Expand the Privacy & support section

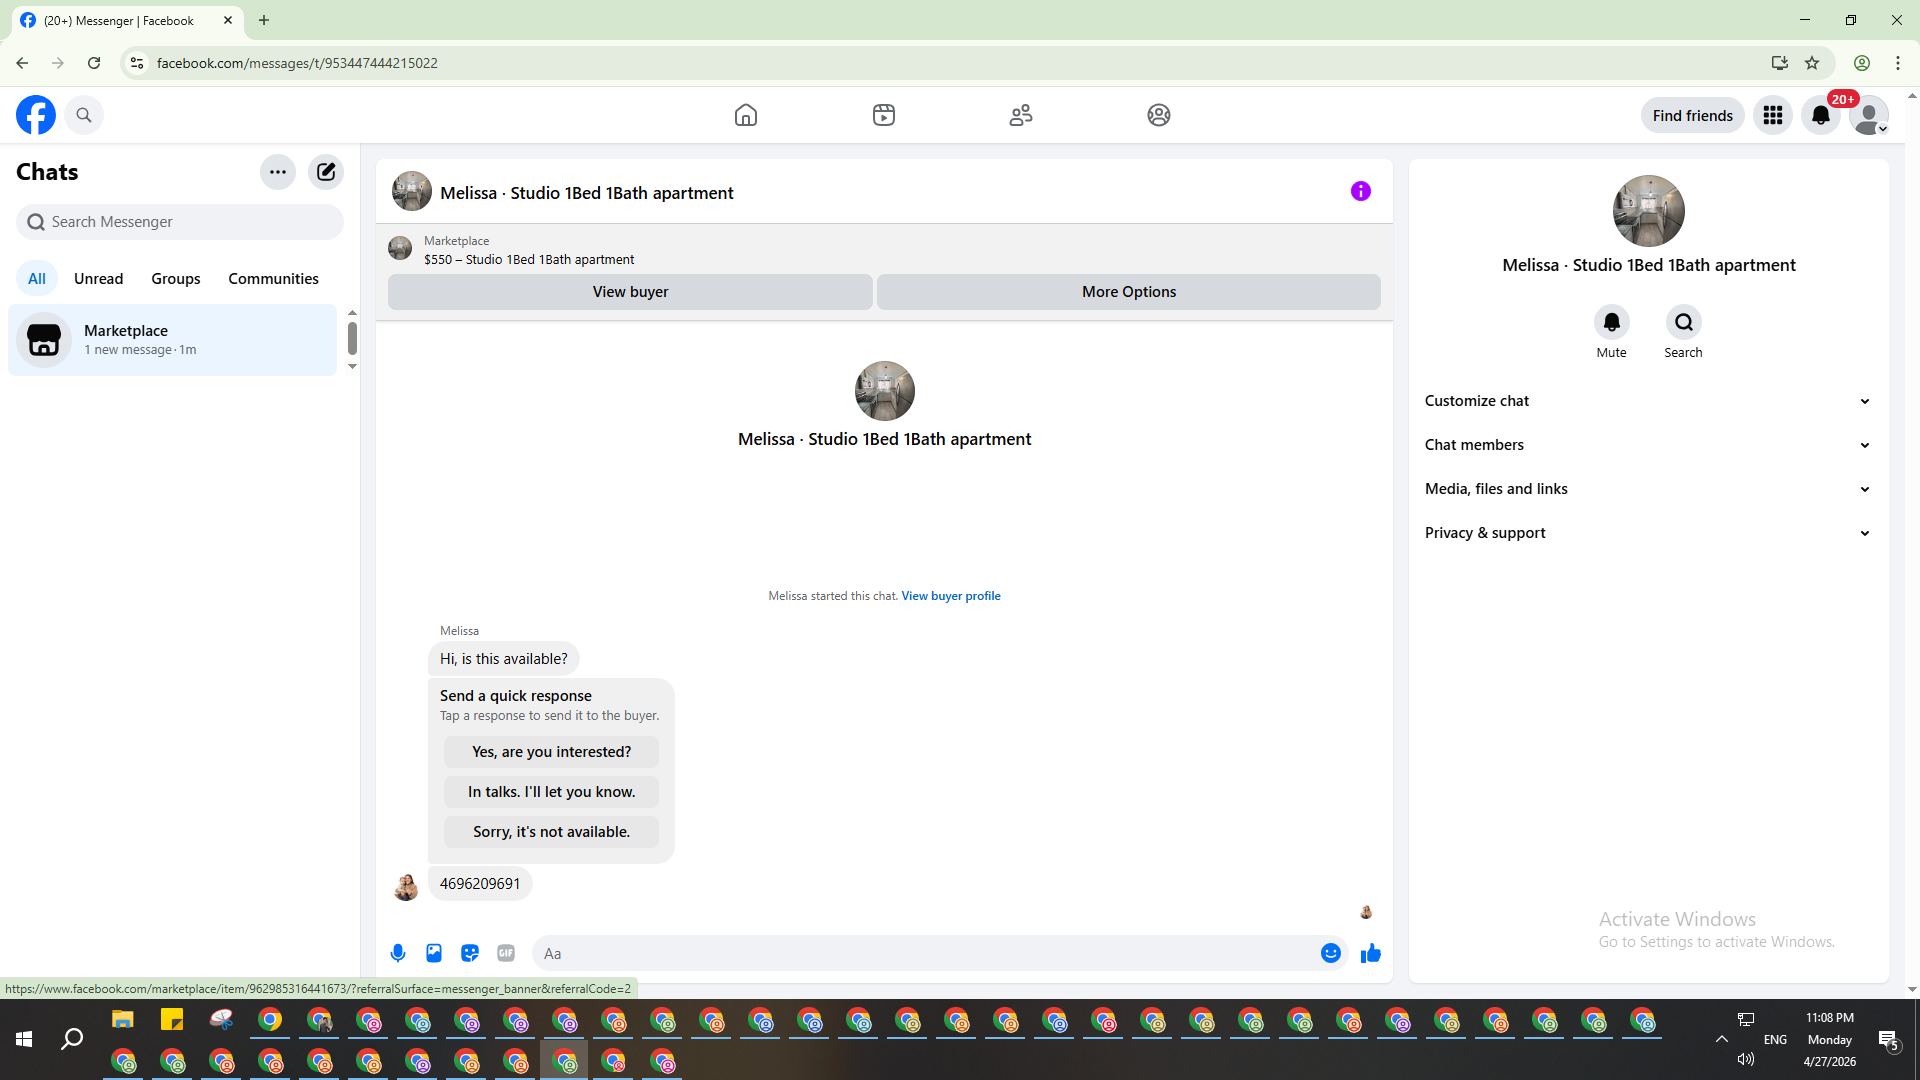click(1649, 533)
